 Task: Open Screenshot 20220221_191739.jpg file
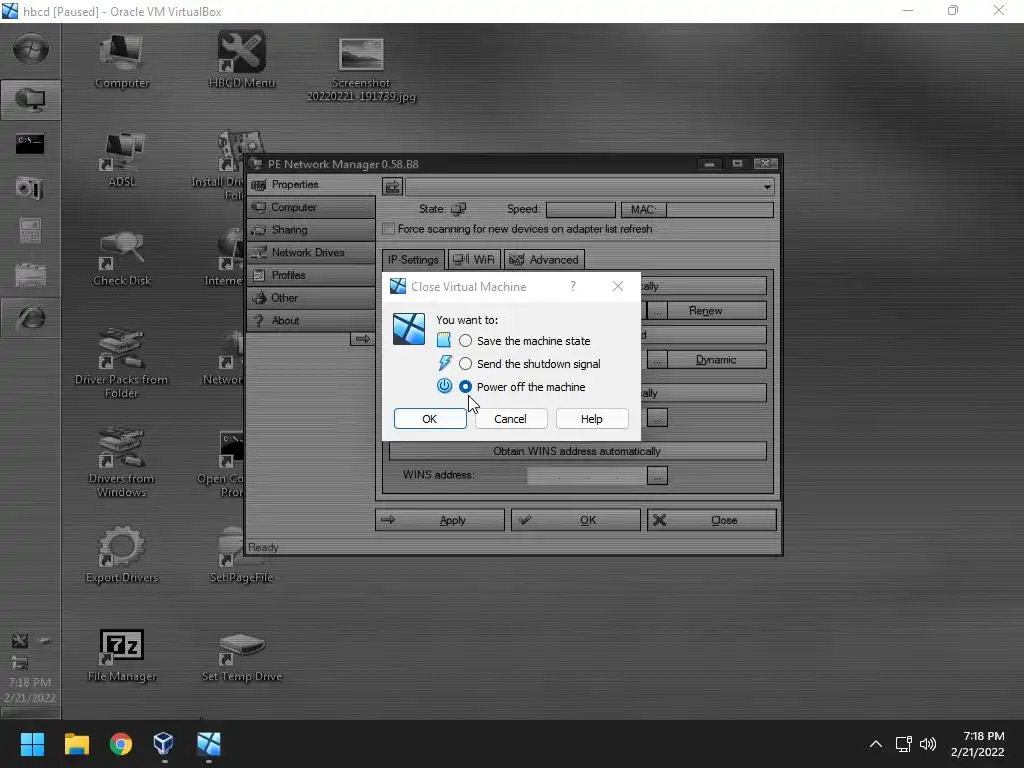[361, 71]
